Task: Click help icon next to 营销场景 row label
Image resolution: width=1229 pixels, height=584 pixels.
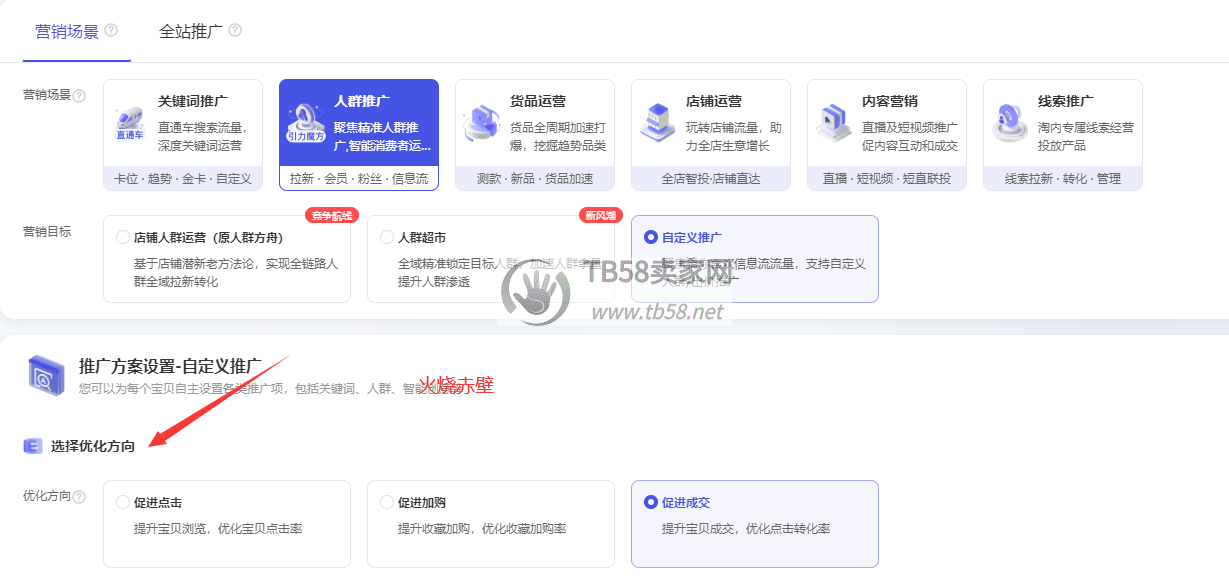Action: click(x=79, y=96)
